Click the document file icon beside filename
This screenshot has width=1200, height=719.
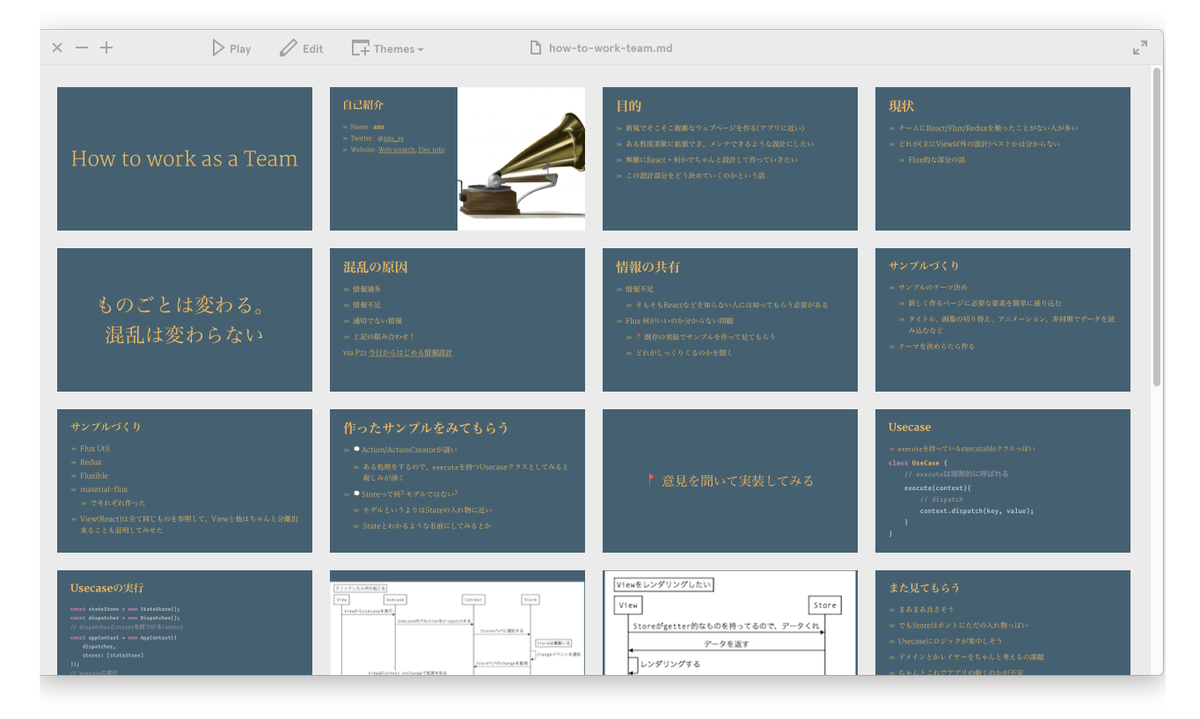pos(536,48)
